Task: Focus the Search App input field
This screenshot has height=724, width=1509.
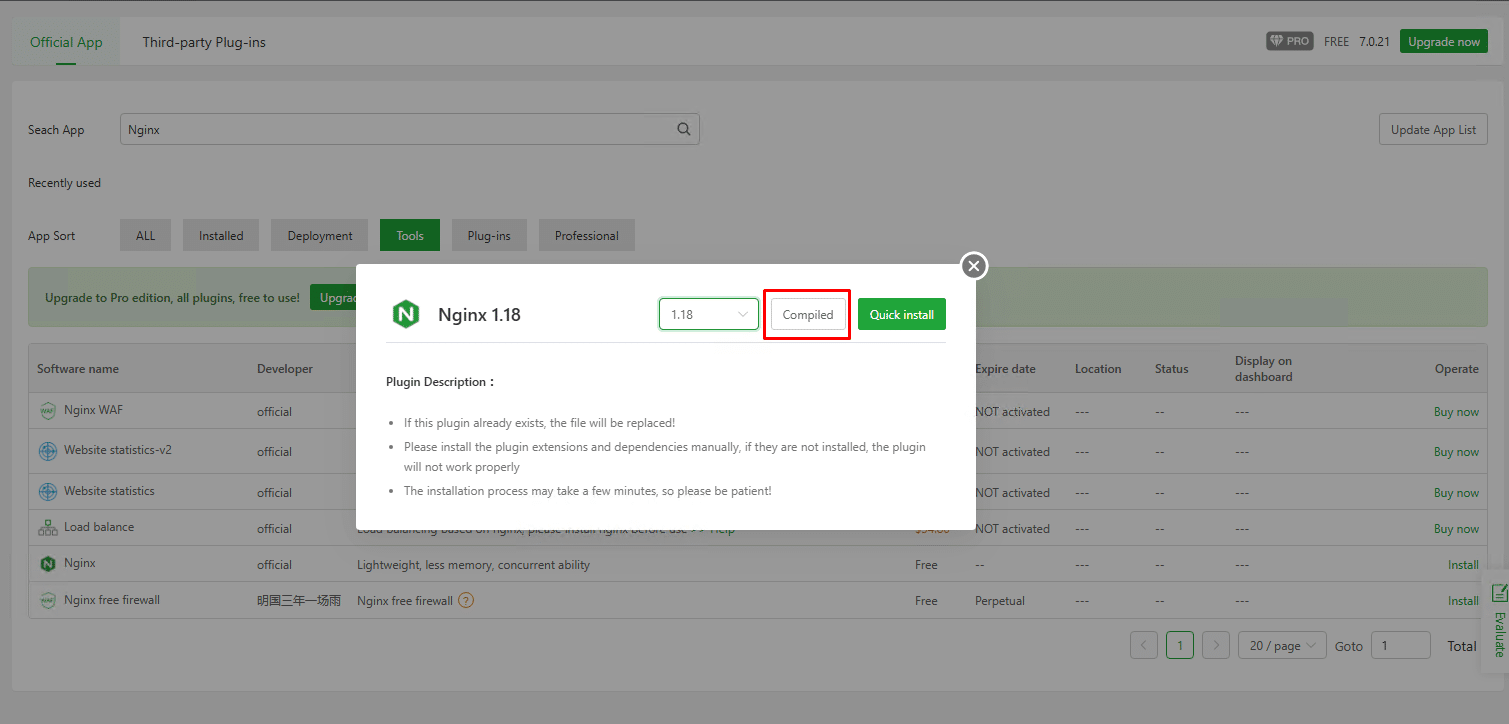Action: tap(410, 129)
